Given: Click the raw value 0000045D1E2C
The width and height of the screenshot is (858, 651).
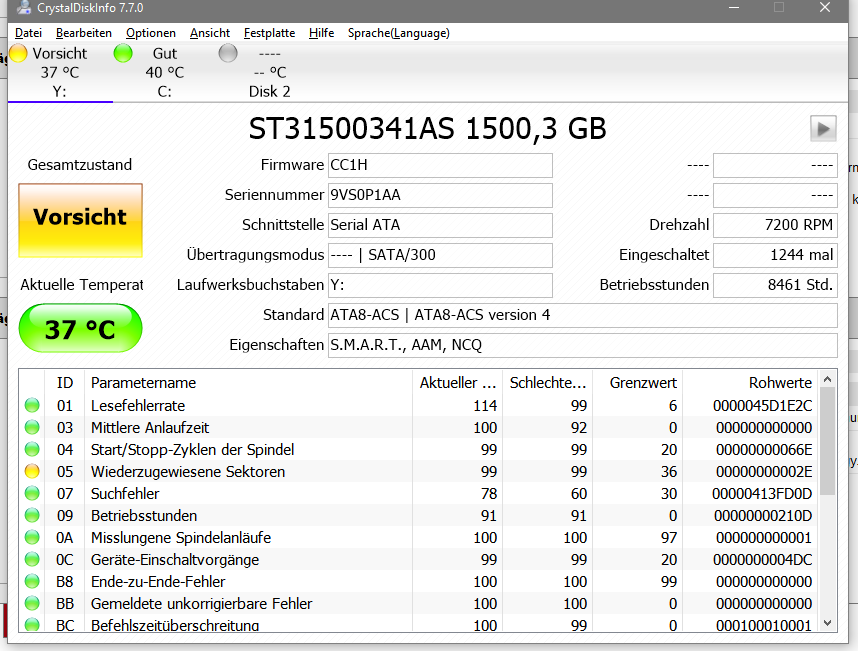Looking at the screenshot, I should 762,406.
